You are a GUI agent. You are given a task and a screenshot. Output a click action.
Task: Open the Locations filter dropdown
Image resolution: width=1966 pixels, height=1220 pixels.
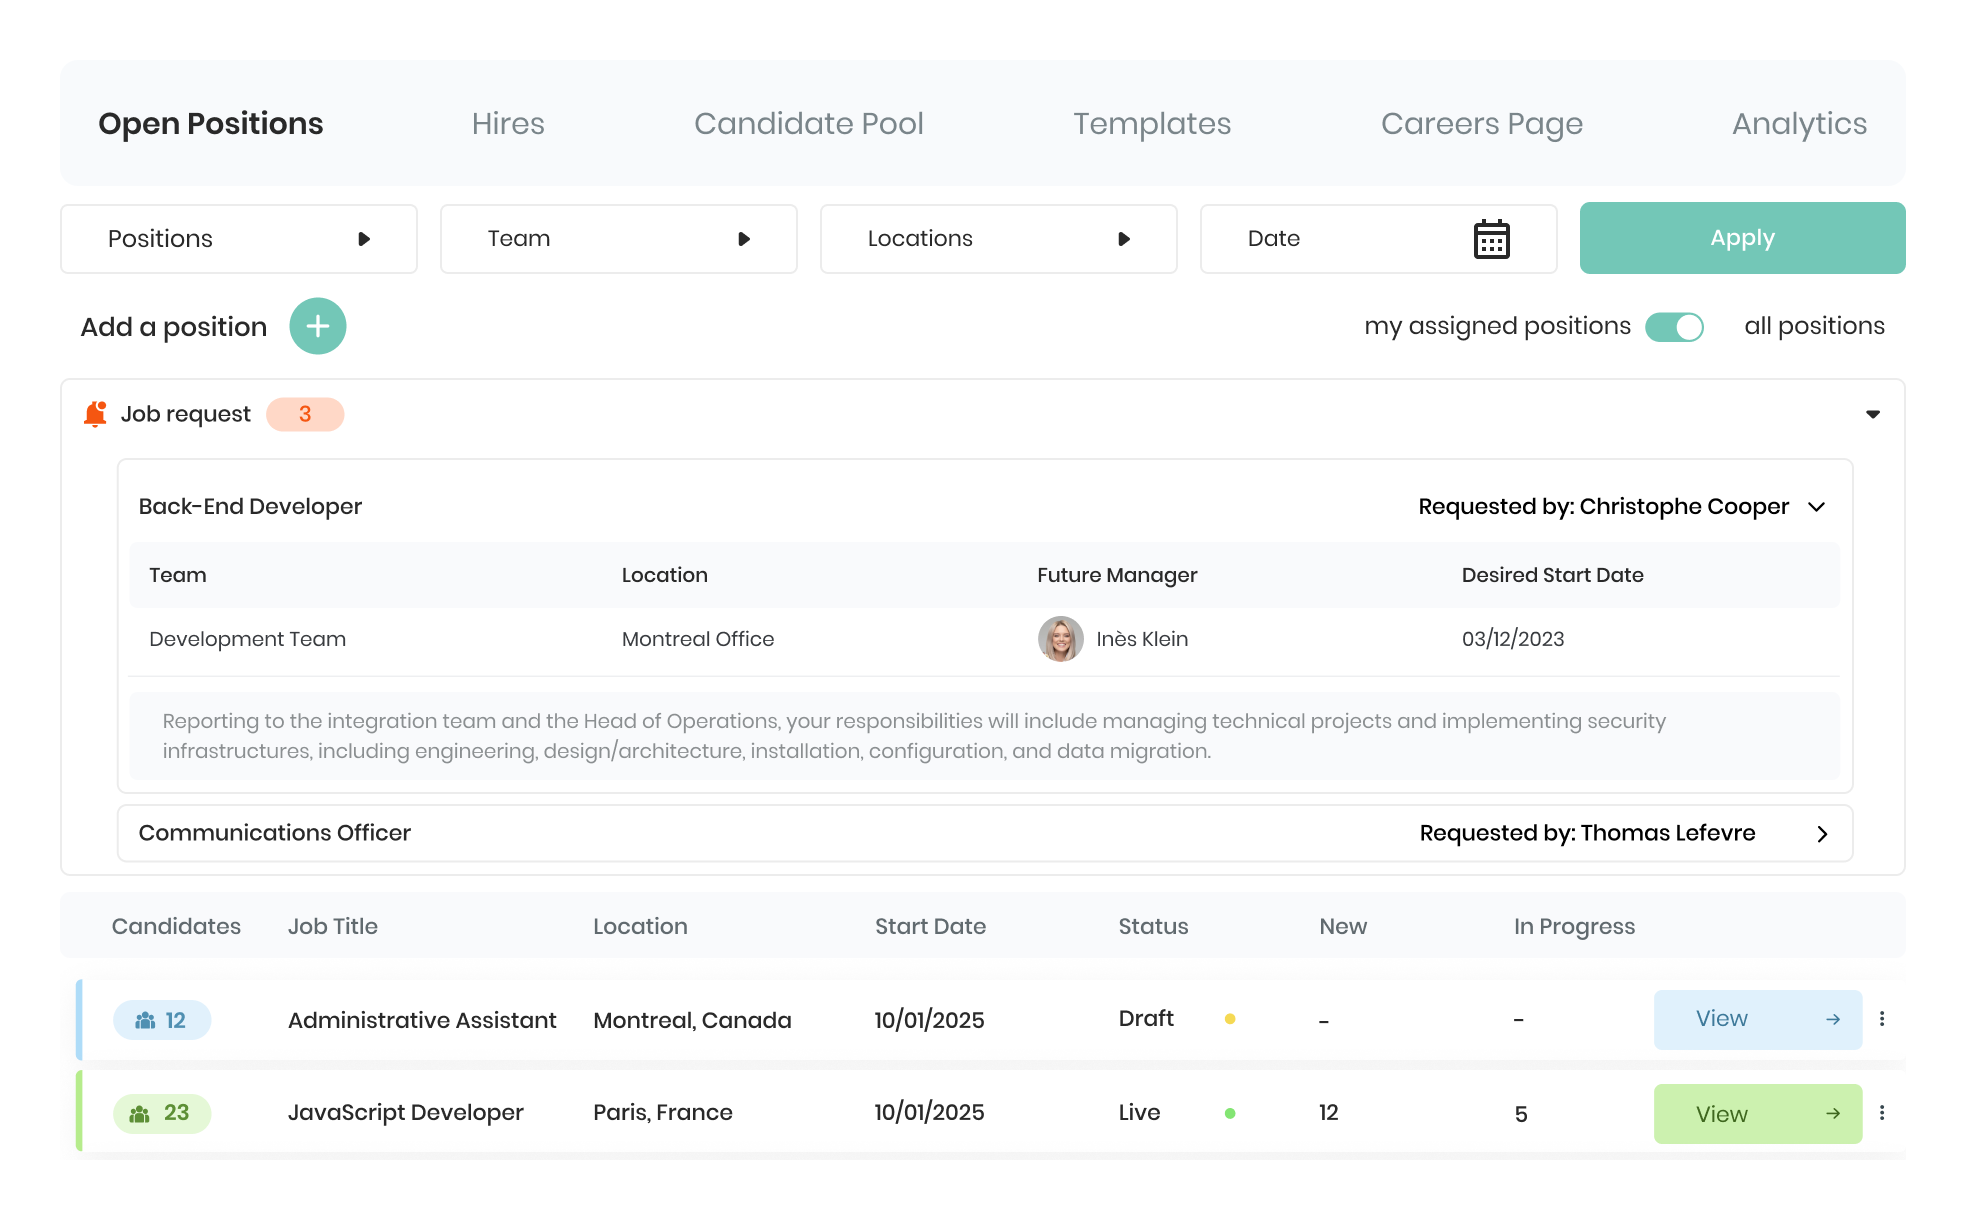pyautogui.click(x=999, y=239)
